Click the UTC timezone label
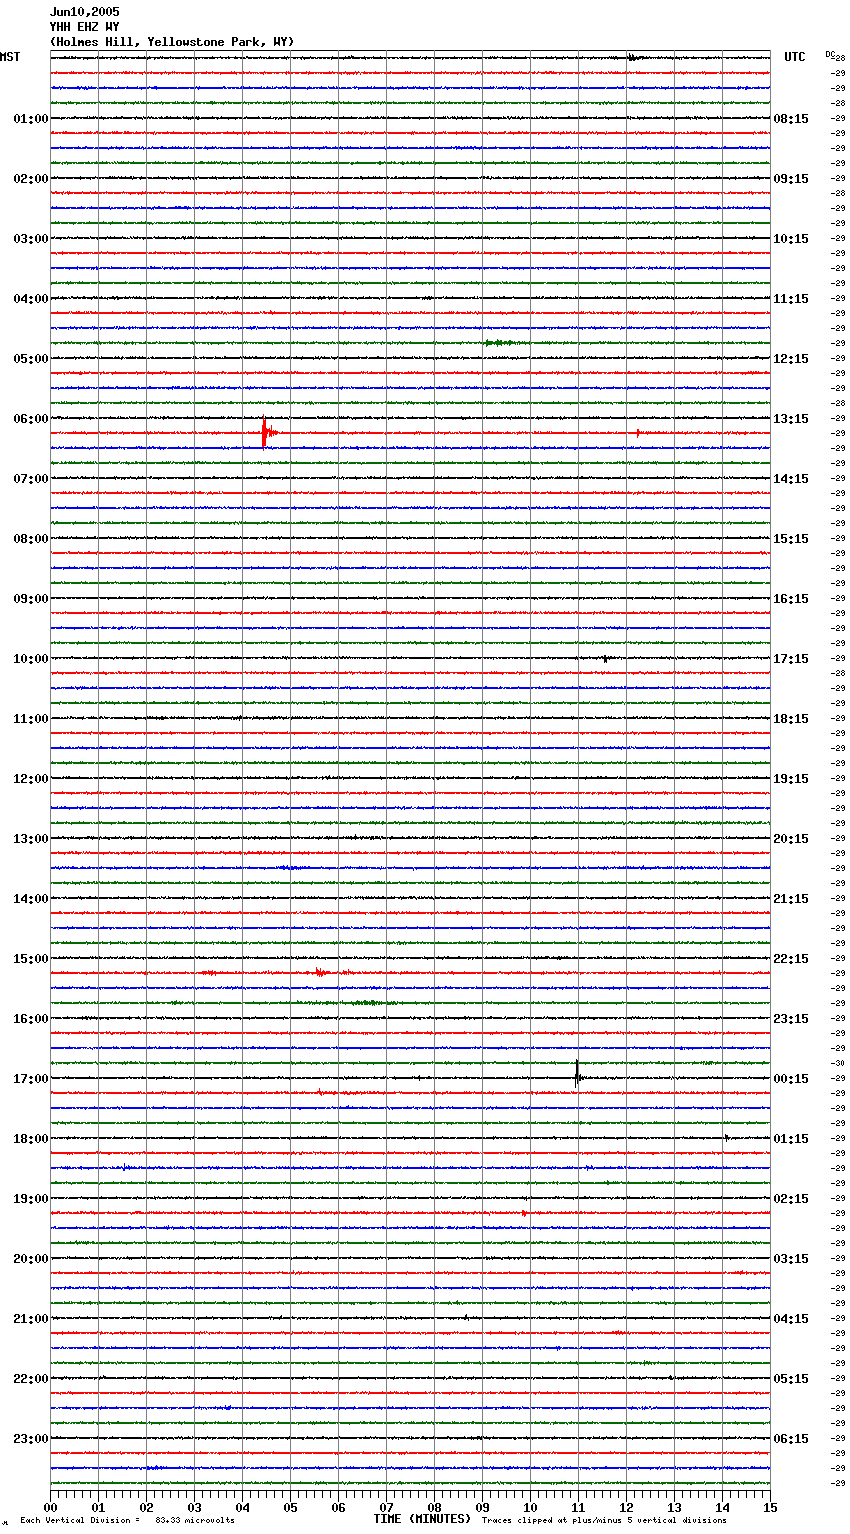The height and width of the screenshot is (1534, 850). tap(794, 57)
